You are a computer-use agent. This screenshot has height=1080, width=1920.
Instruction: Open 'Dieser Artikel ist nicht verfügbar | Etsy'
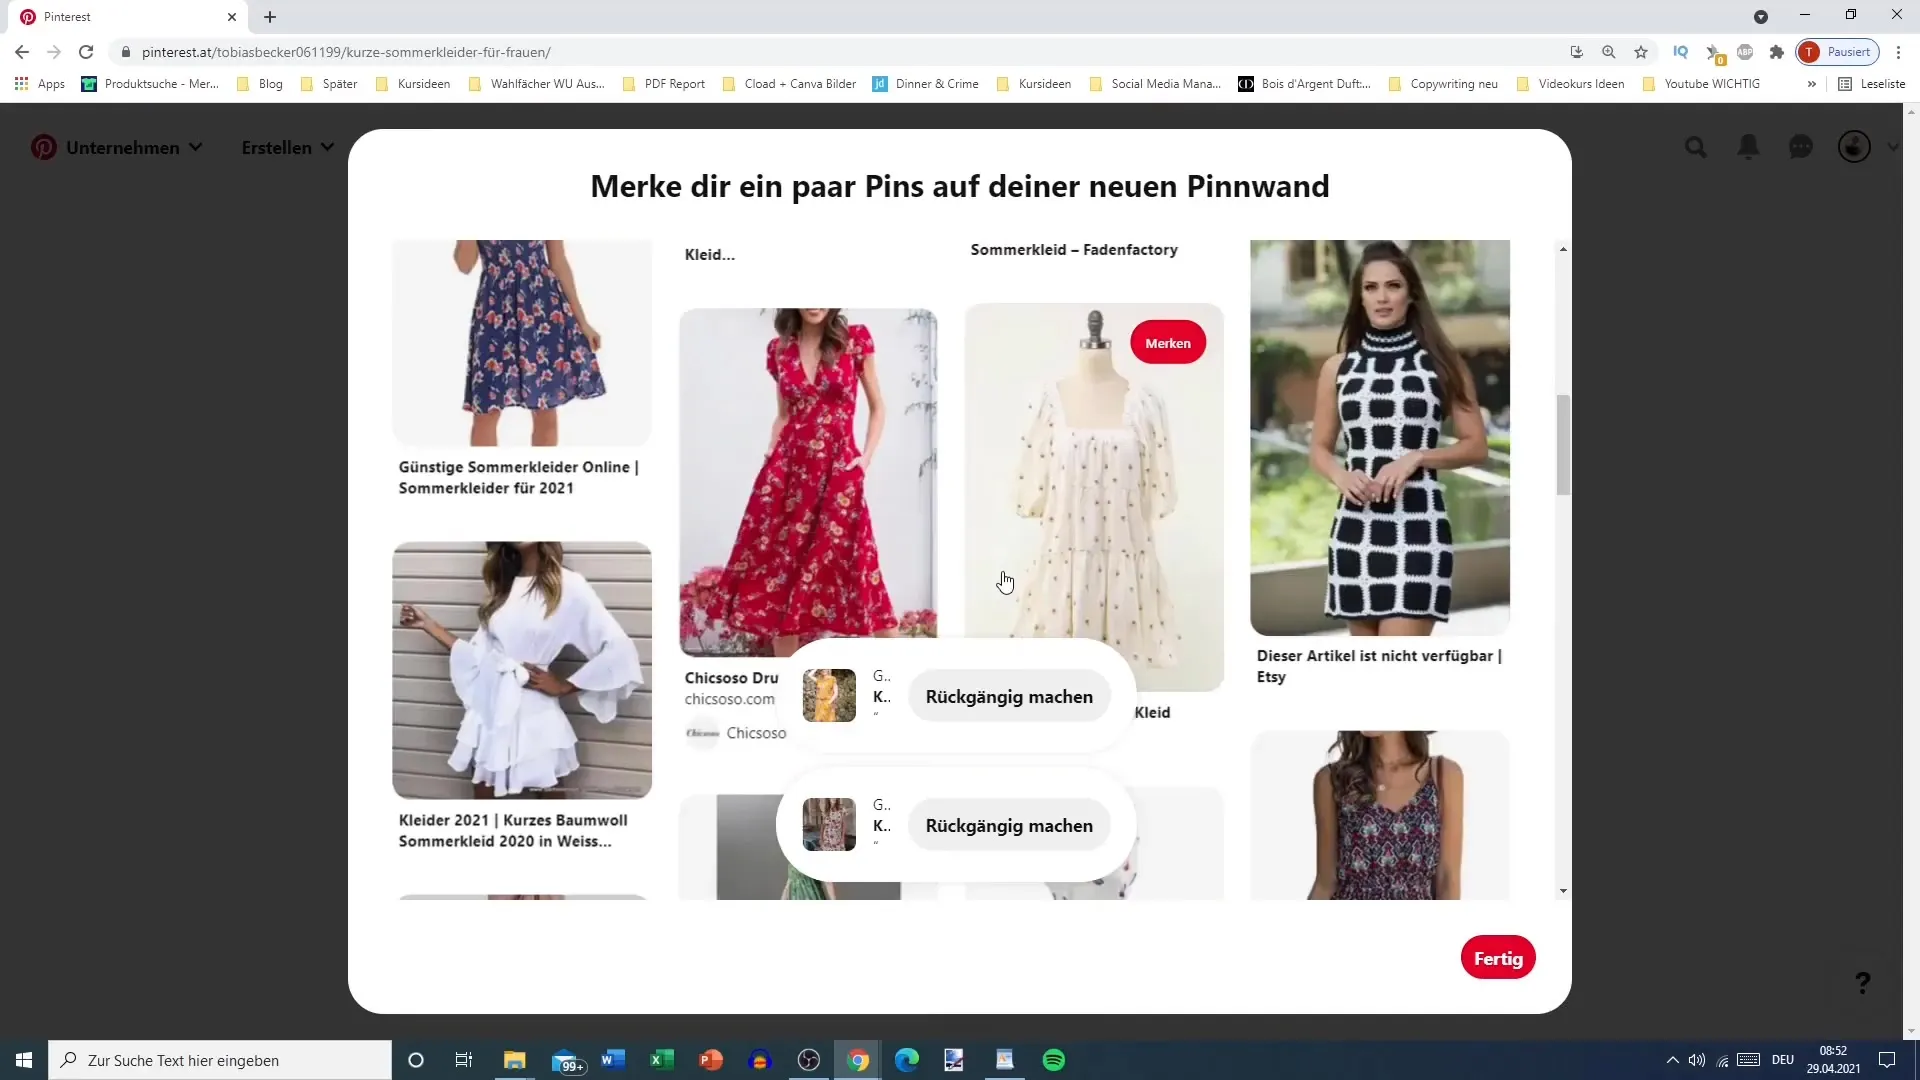pos(1379,666)
